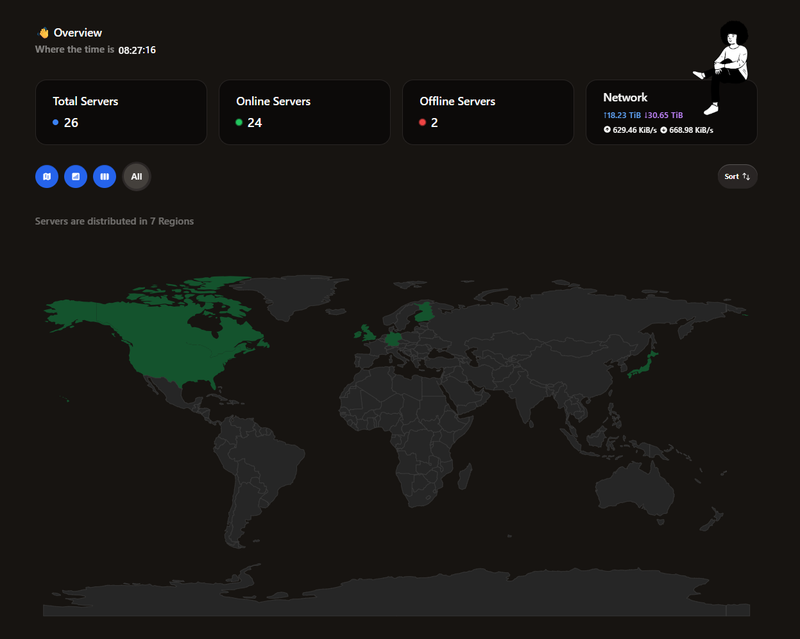Click the 18.23 TiB upload total

click(622, 115)
